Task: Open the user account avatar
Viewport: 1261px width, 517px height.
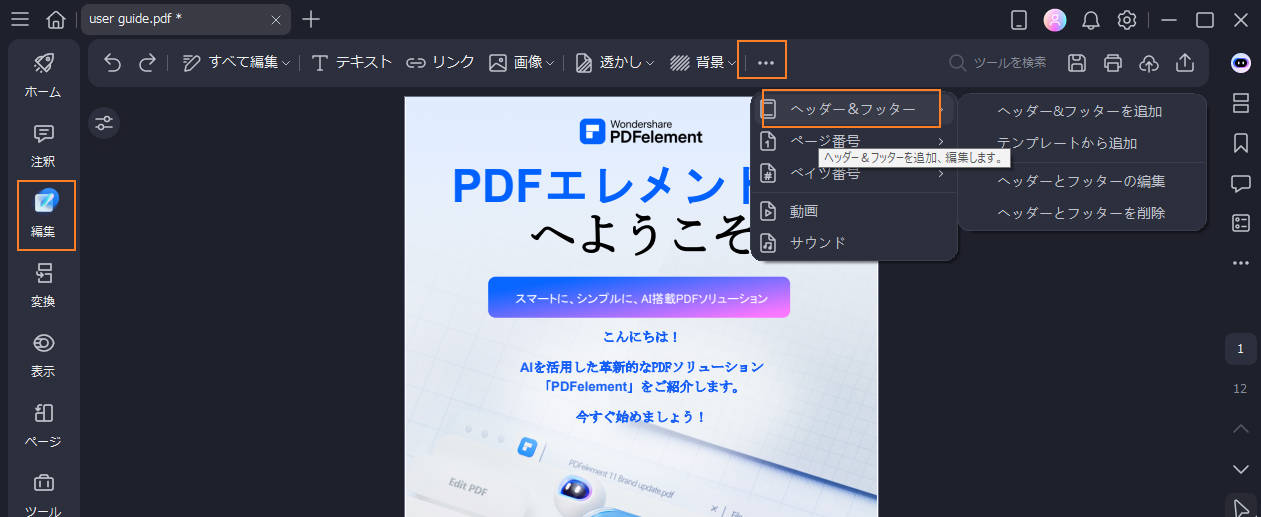Action: tap(1054, 20)
